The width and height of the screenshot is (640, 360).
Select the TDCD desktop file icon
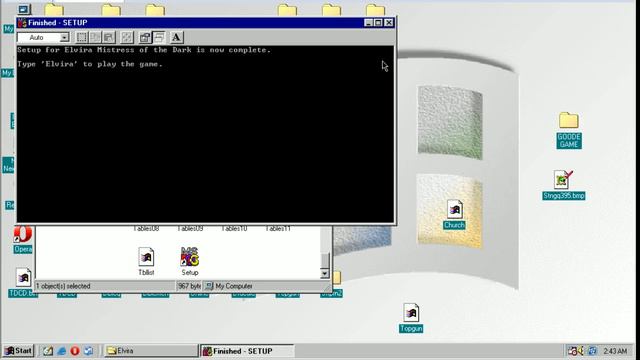tap(23, 282)
